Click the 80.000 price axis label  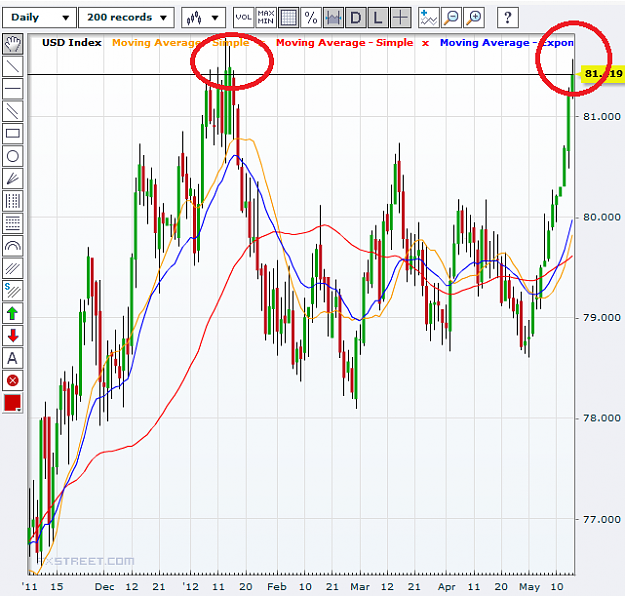[x=602, y=217]
